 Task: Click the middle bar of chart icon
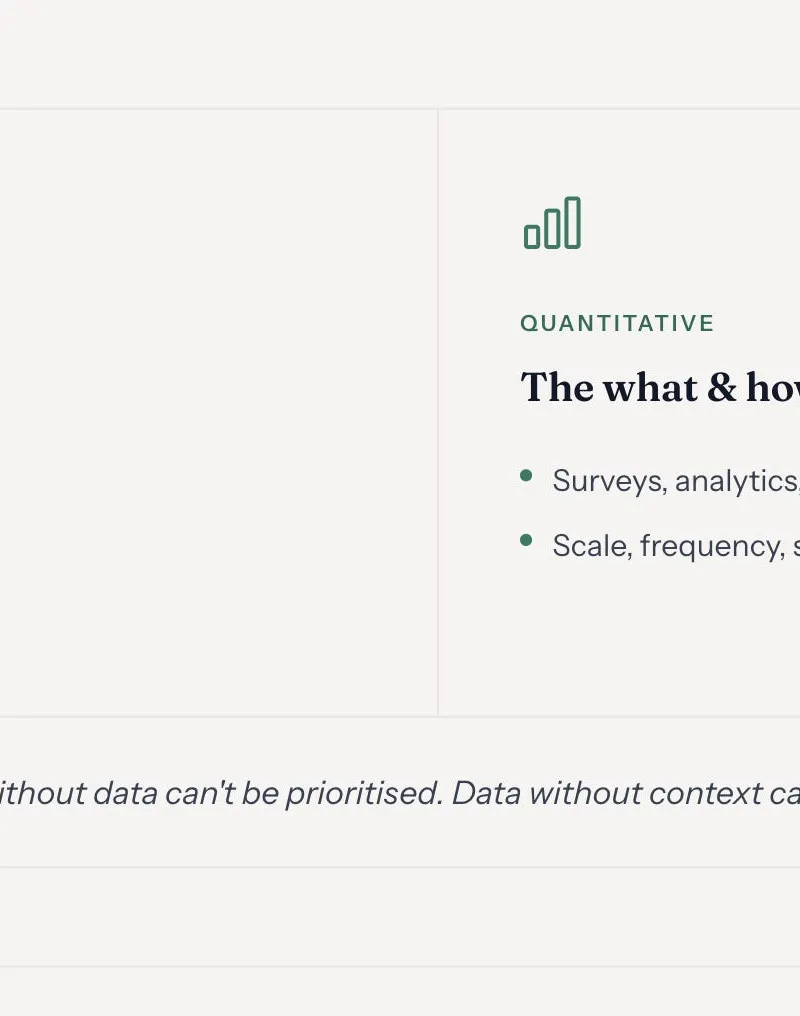[x=552, y=229]
